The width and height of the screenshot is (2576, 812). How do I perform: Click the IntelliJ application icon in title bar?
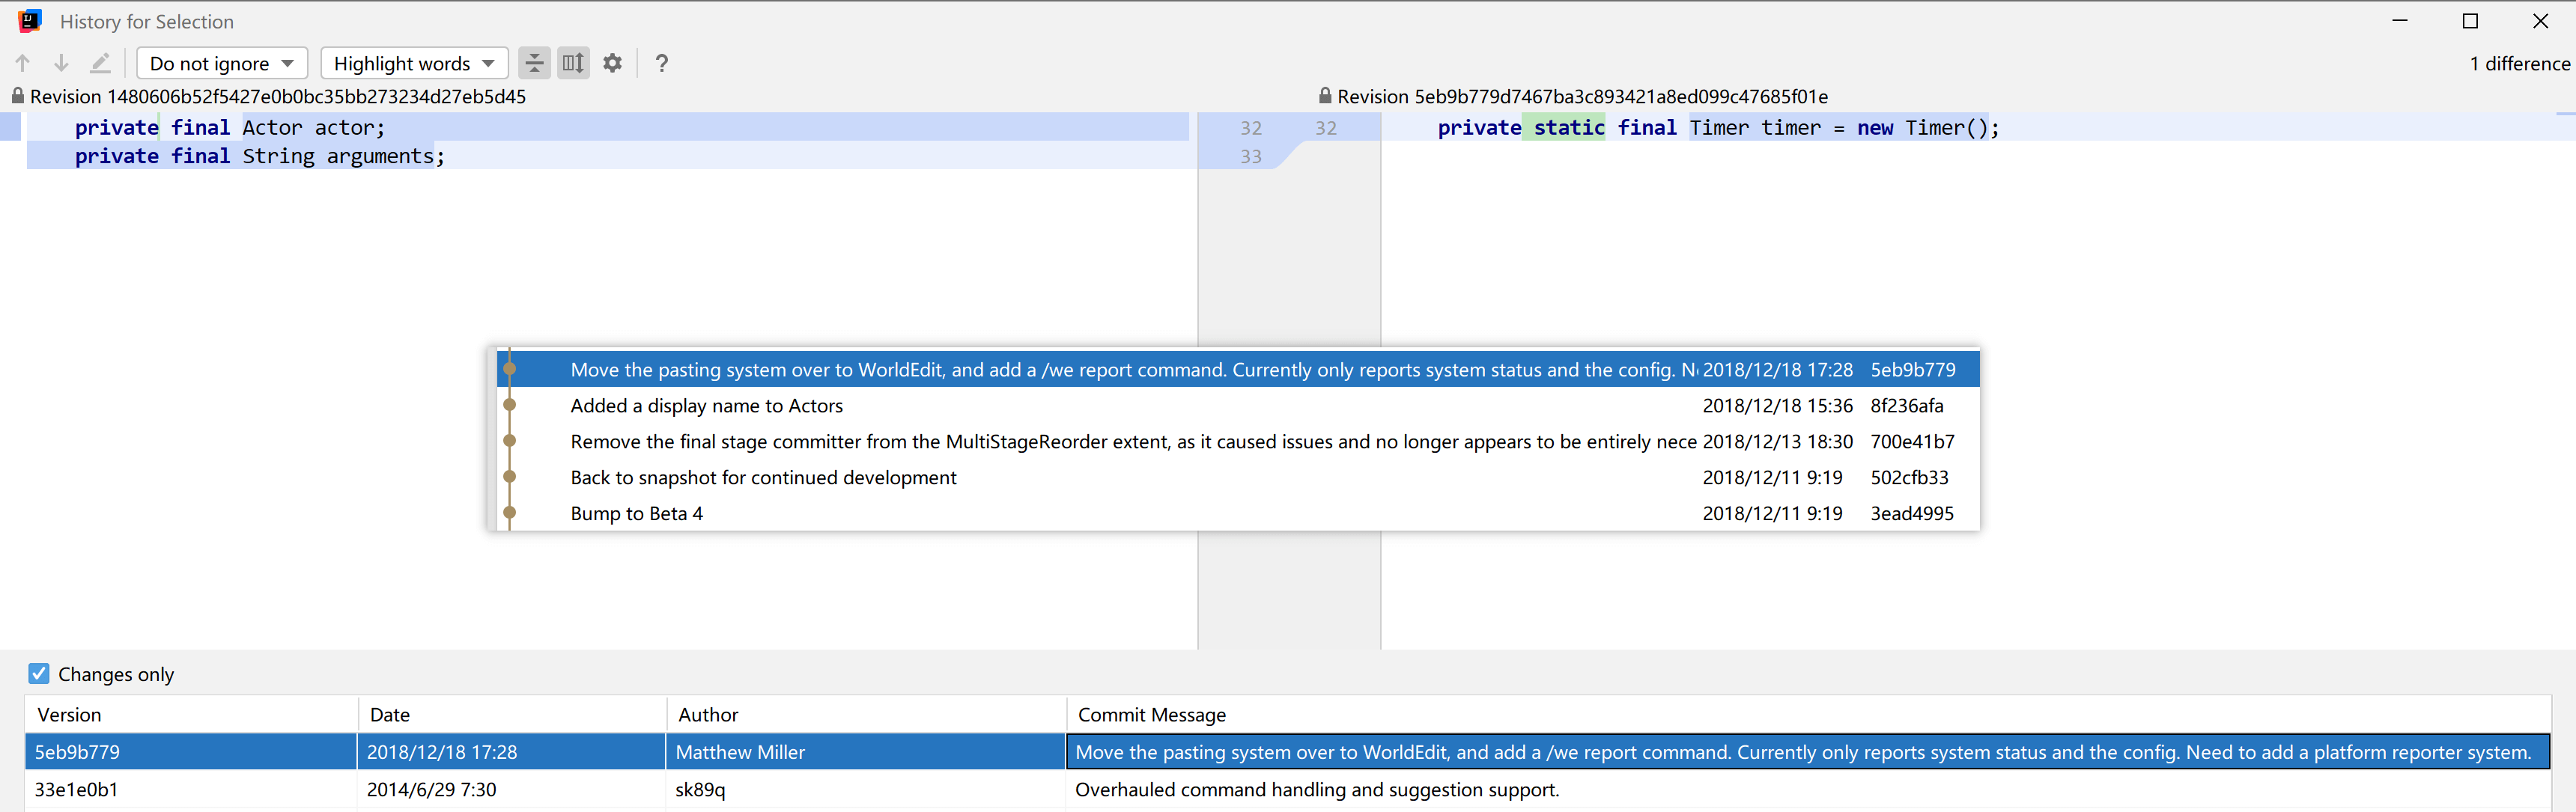point(30,21)
